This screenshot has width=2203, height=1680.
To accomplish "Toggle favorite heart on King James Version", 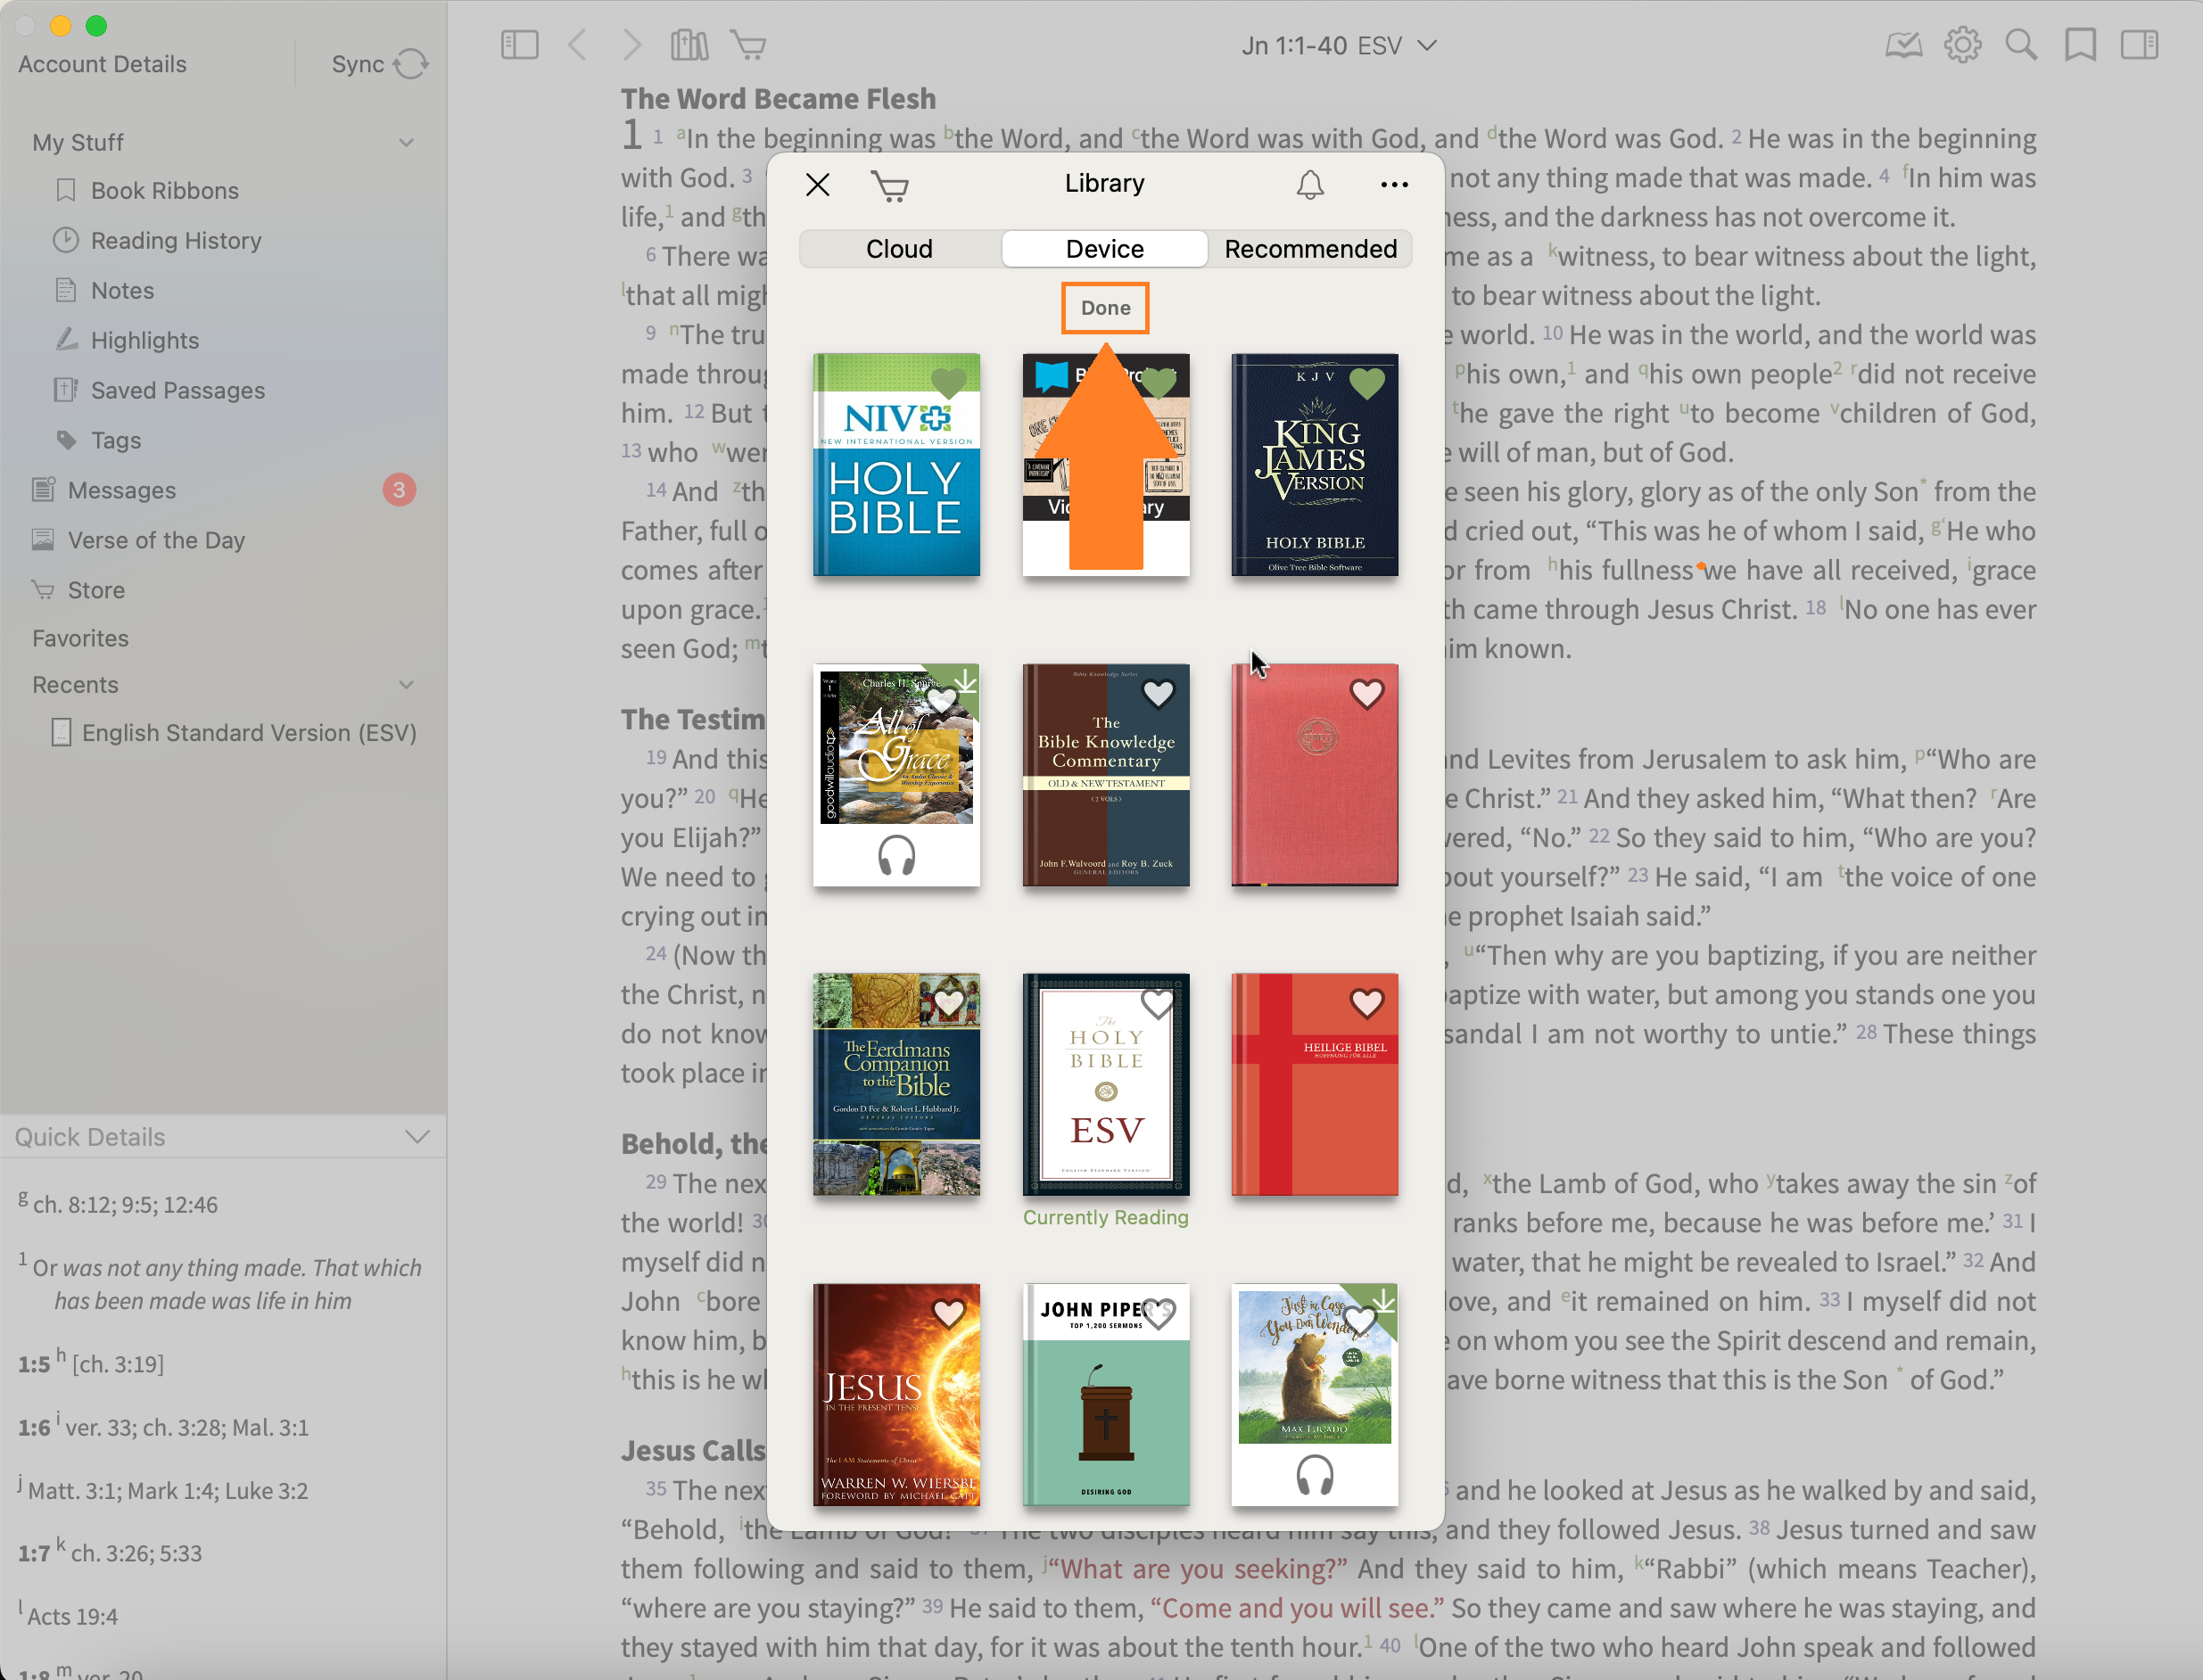I will coord(1367,382).
